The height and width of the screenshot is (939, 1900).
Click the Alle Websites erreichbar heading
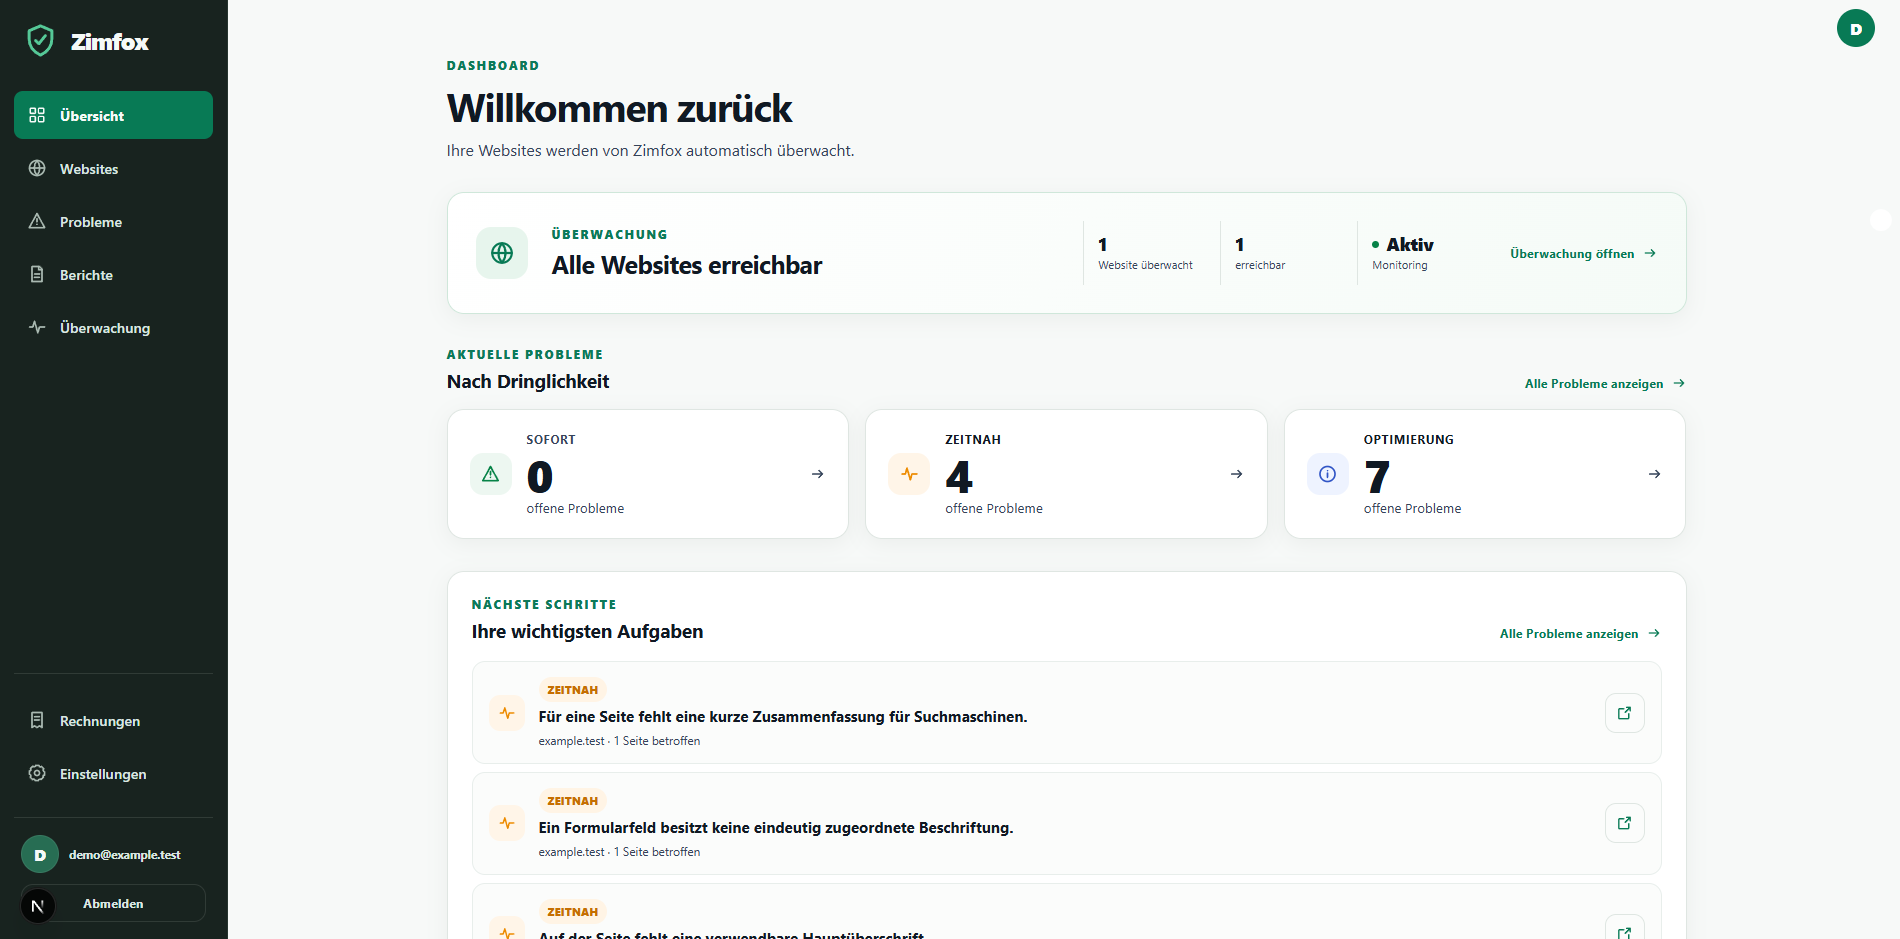[687, 265]
